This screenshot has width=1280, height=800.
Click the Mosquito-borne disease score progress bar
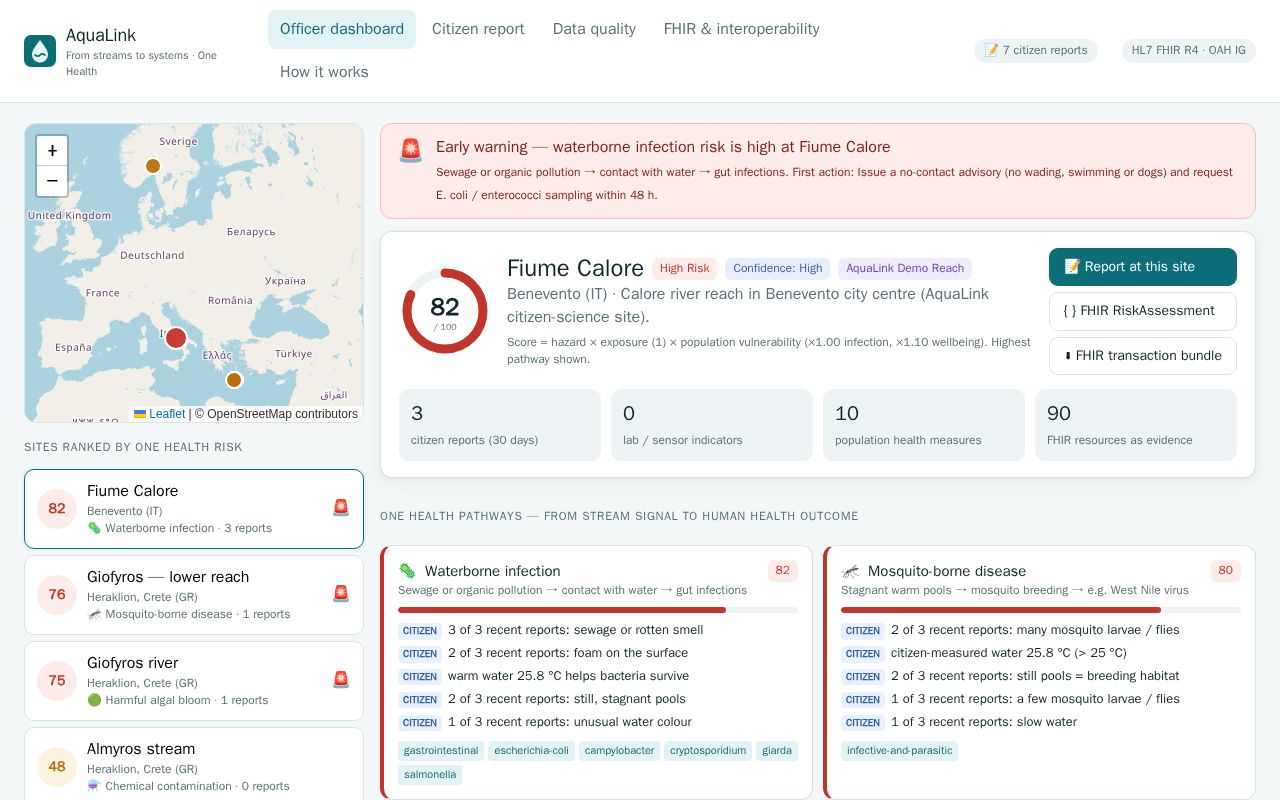(1041, 610)
